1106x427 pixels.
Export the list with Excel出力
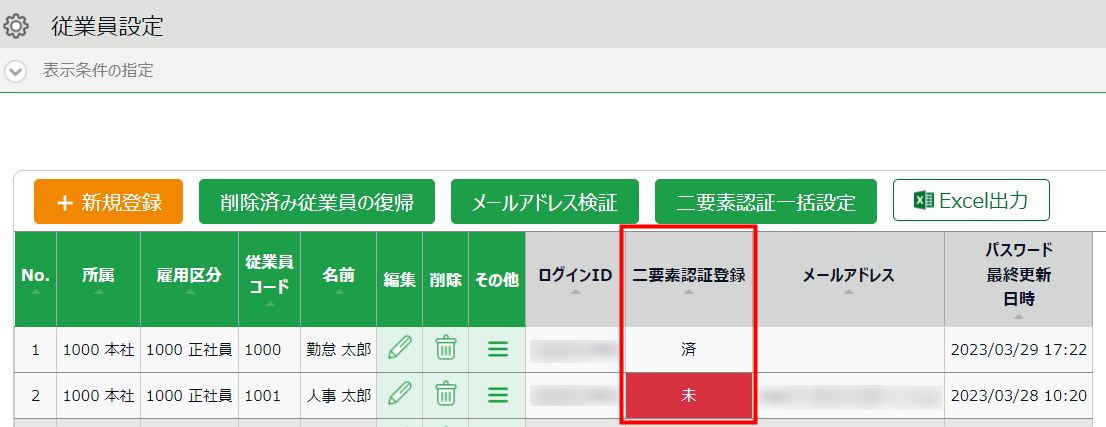(971, 200)
